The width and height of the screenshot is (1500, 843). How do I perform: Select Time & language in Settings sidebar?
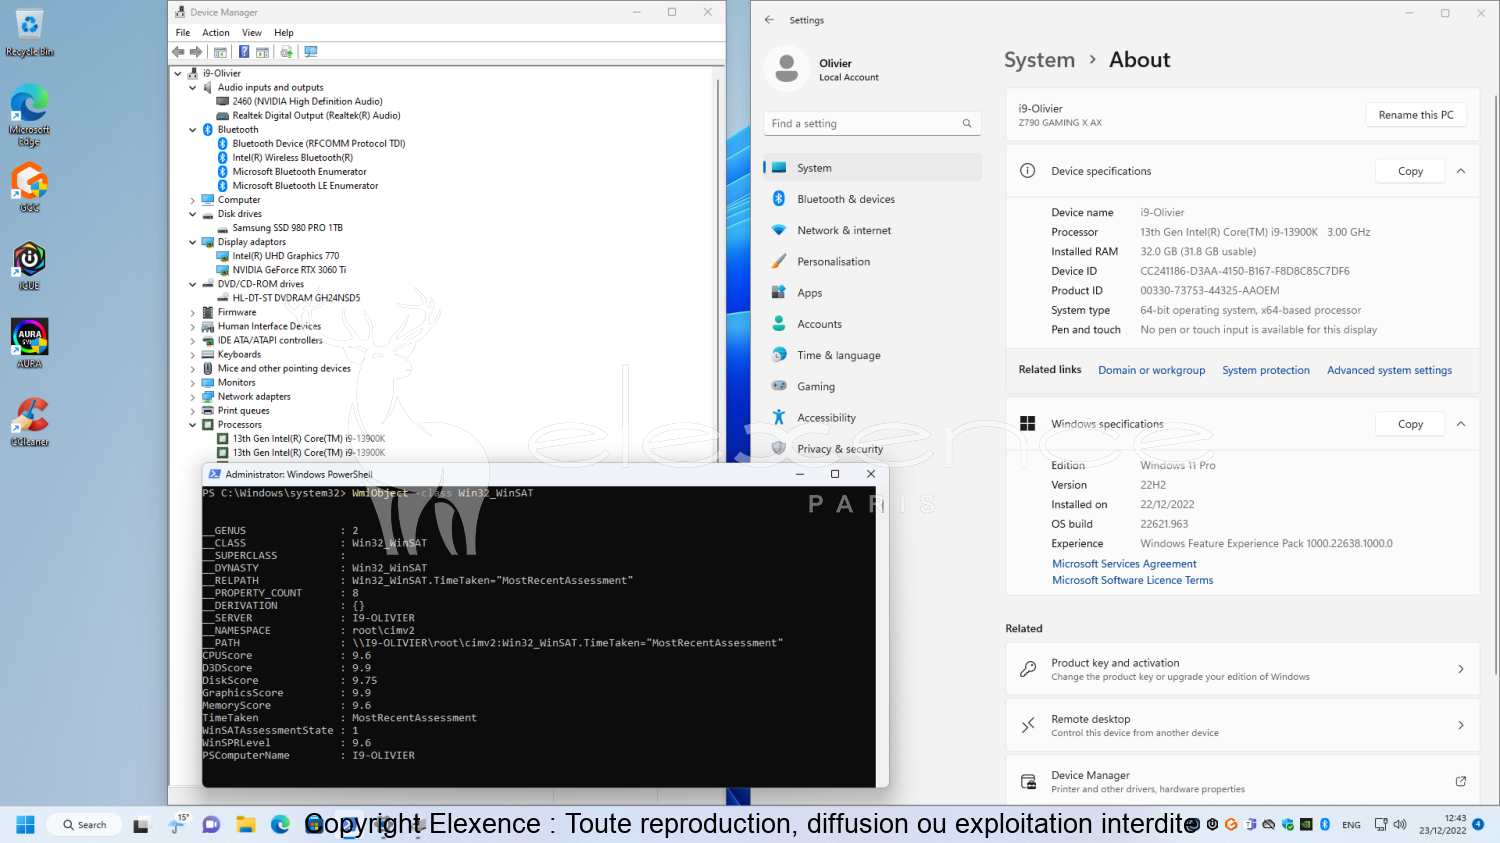point(872,355)
